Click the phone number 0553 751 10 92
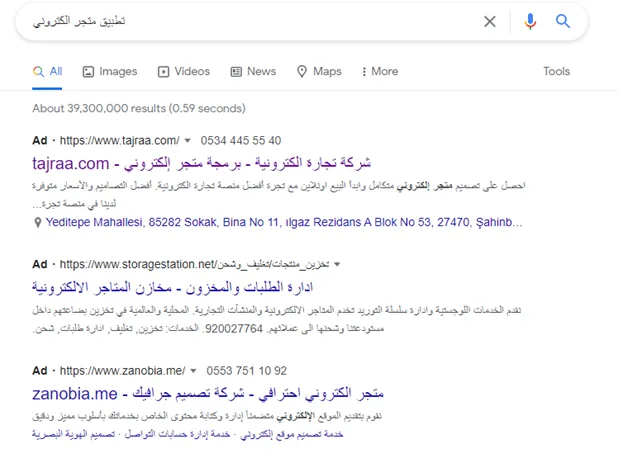This screenshot has height=458, width=618. click(247, 371)
